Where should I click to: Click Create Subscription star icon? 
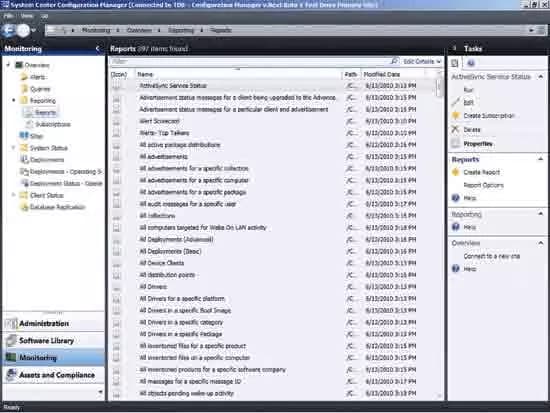coord(456,115)
